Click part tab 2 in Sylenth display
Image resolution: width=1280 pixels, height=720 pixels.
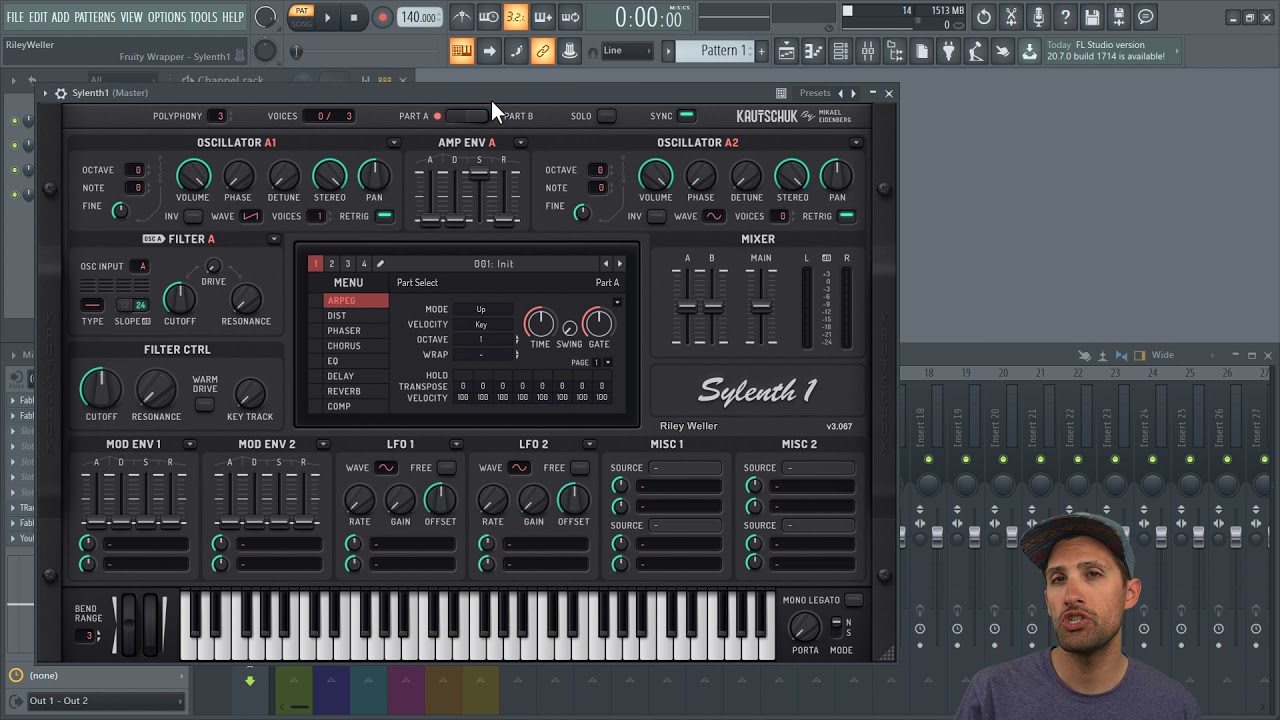pyautogui.click(x=332, y=264)
